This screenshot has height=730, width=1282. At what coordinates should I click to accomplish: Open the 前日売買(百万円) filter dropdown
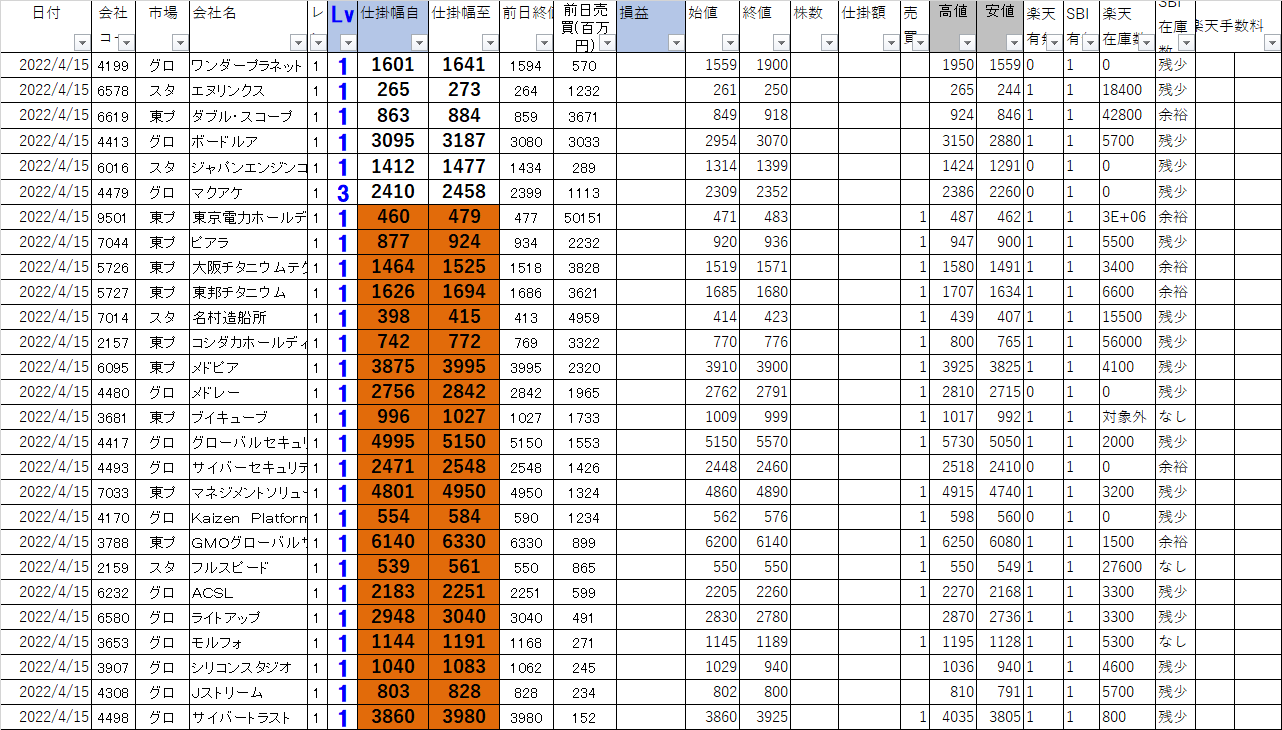click(x=607, y=43)
